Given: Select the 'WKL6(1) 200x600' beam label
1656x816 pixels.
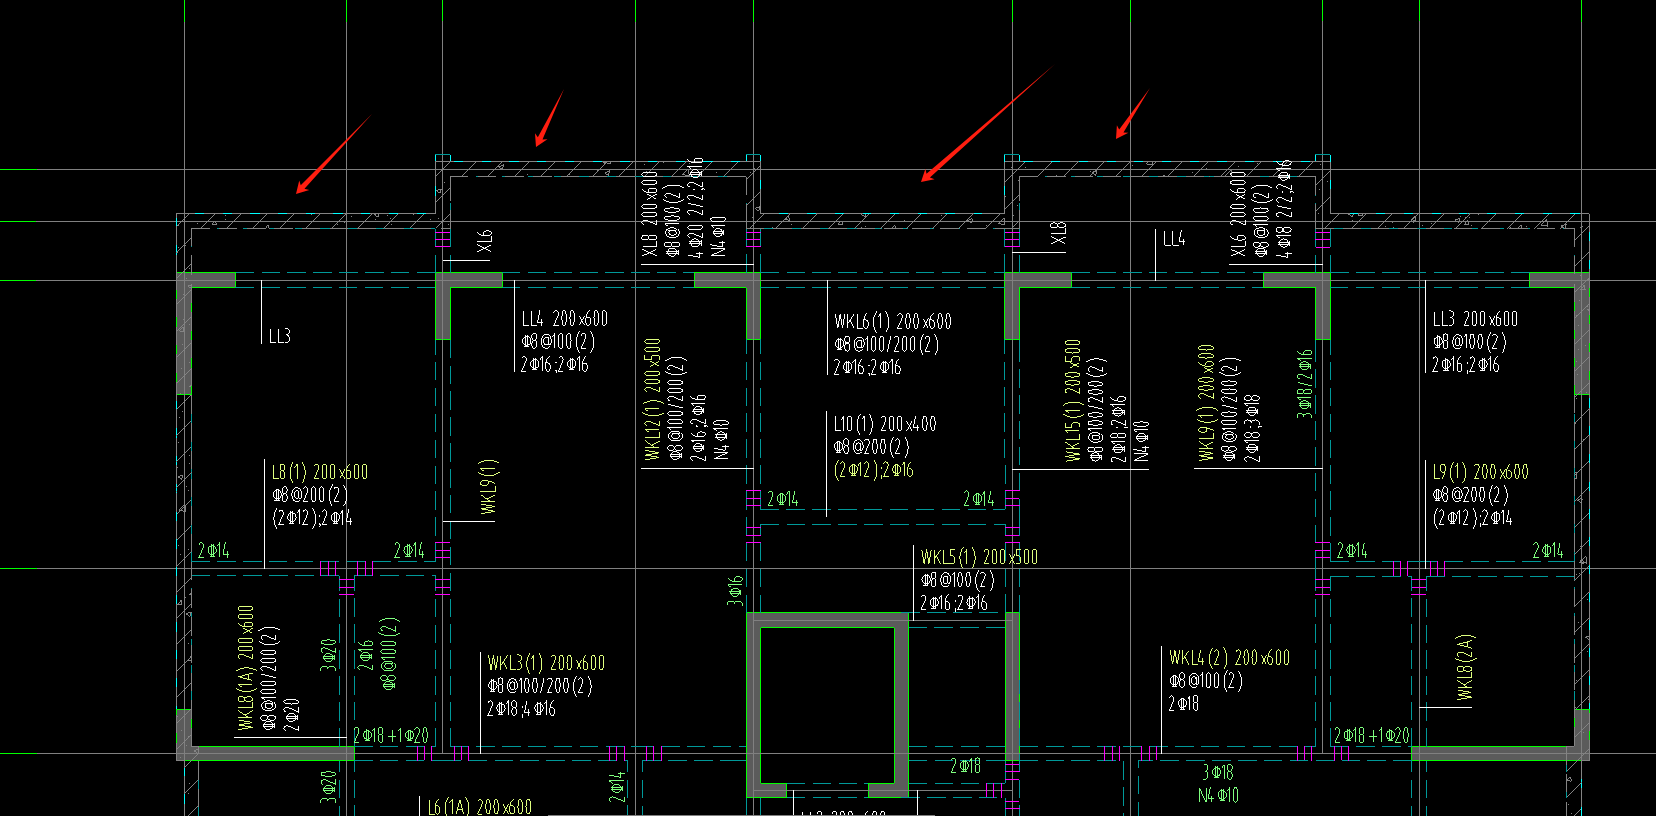Looking at the screenshot, I should click(893, 322).
